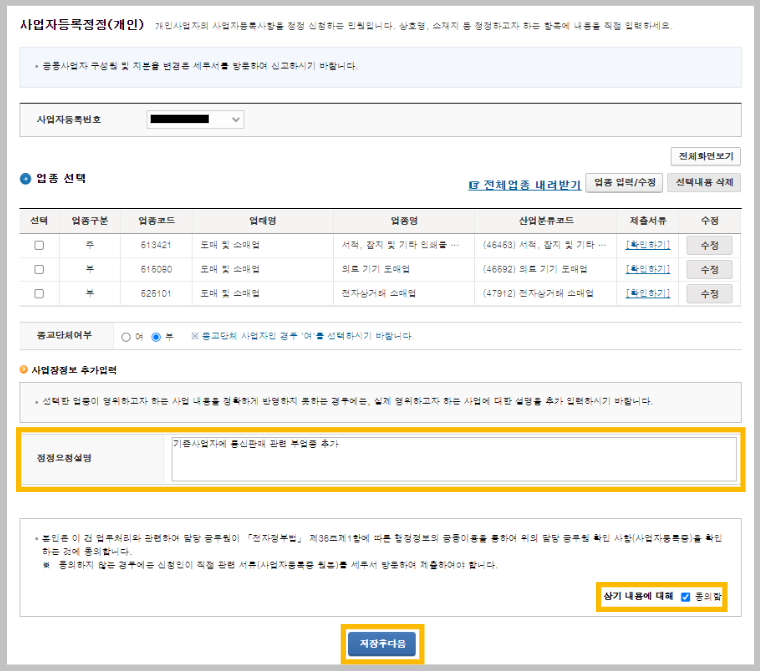Click the 업종코드 column header
760x671 pixels.
coord(156,221)
